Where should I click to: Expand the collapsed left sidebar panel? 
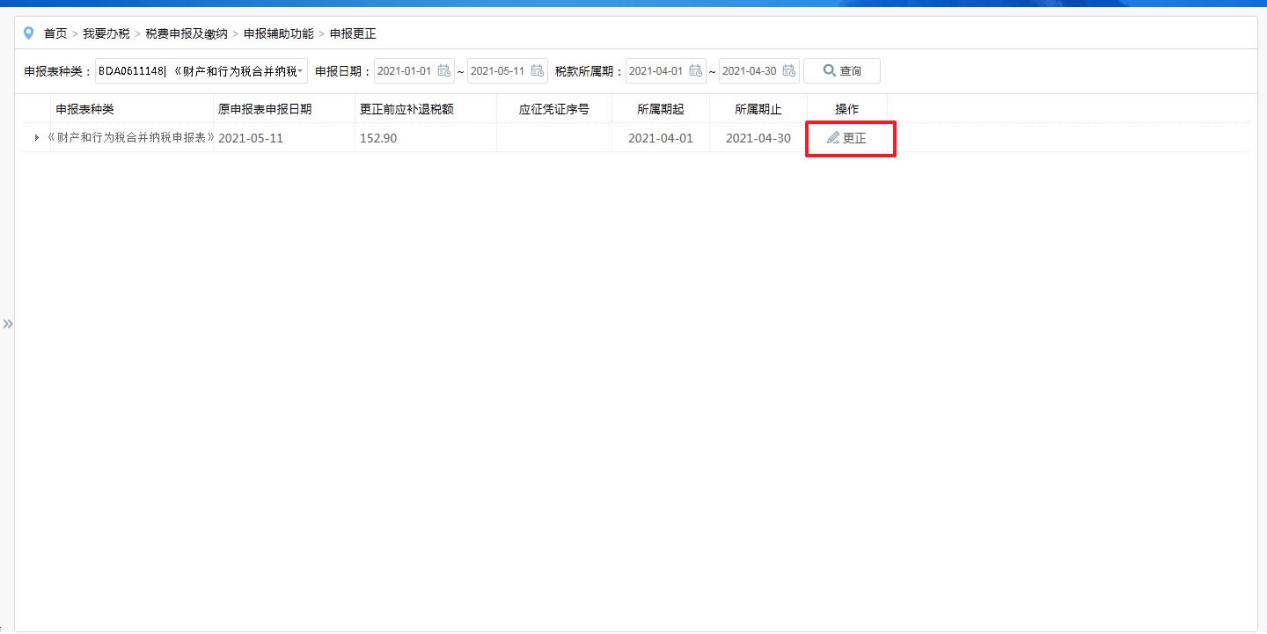coord(8,324)
